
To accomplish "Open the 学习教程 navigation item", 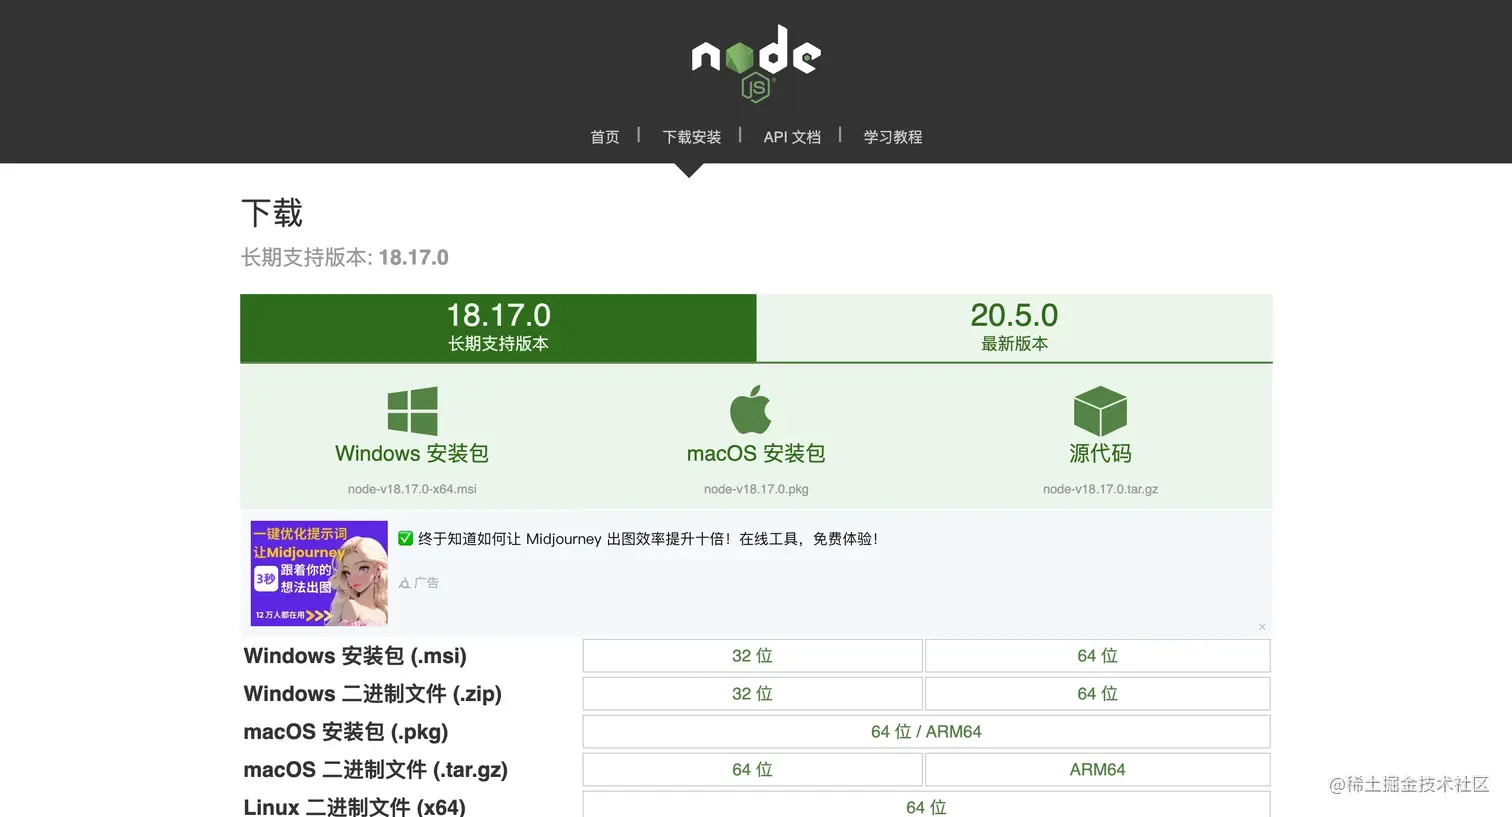I will pyautogui.click(x=892, y=137).
